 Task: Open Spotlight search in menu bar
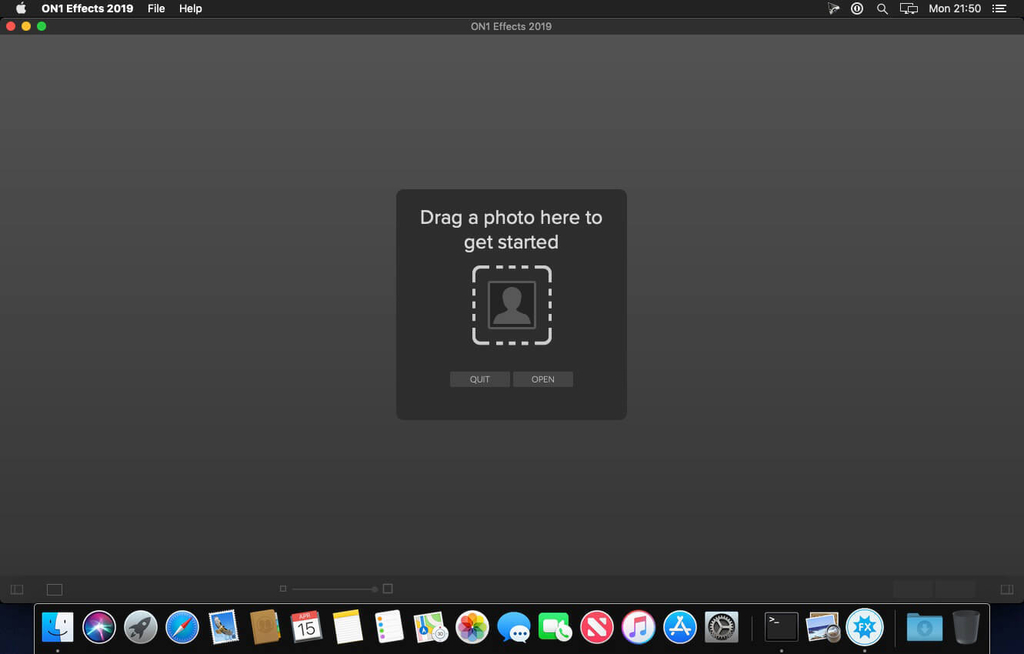pos(882,8)
